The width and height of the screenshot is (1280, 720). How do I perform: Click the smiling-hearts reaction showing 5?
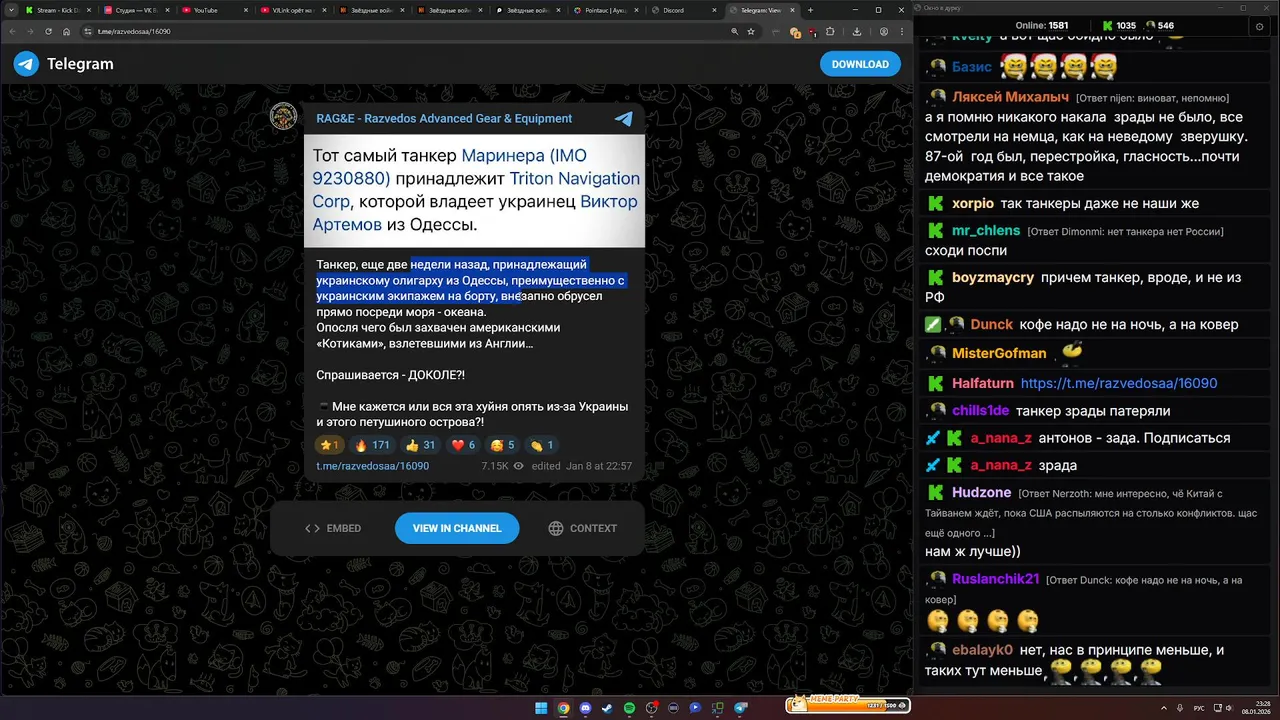503,445
